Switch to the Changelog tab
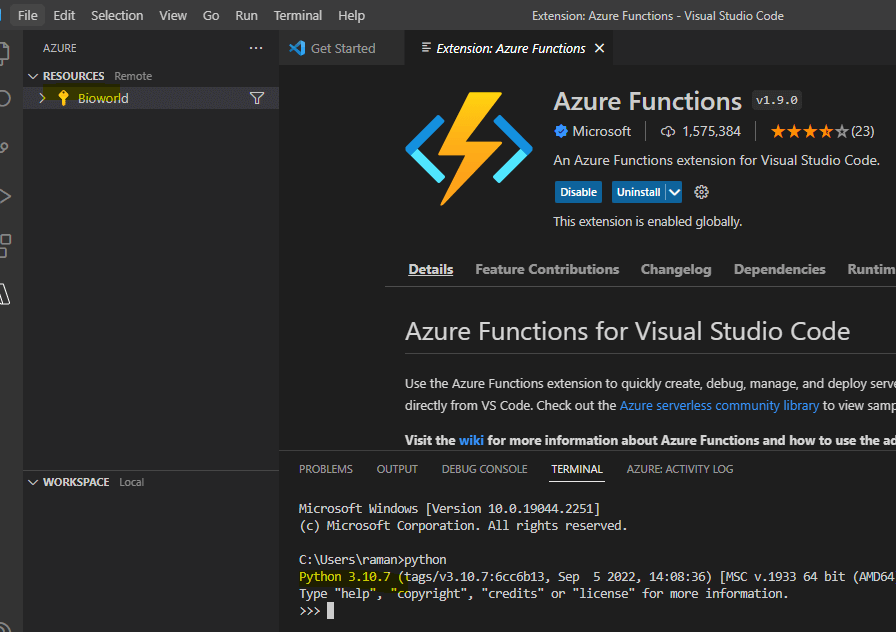Viewport: 896px width, 632px height. pos(675,268)
